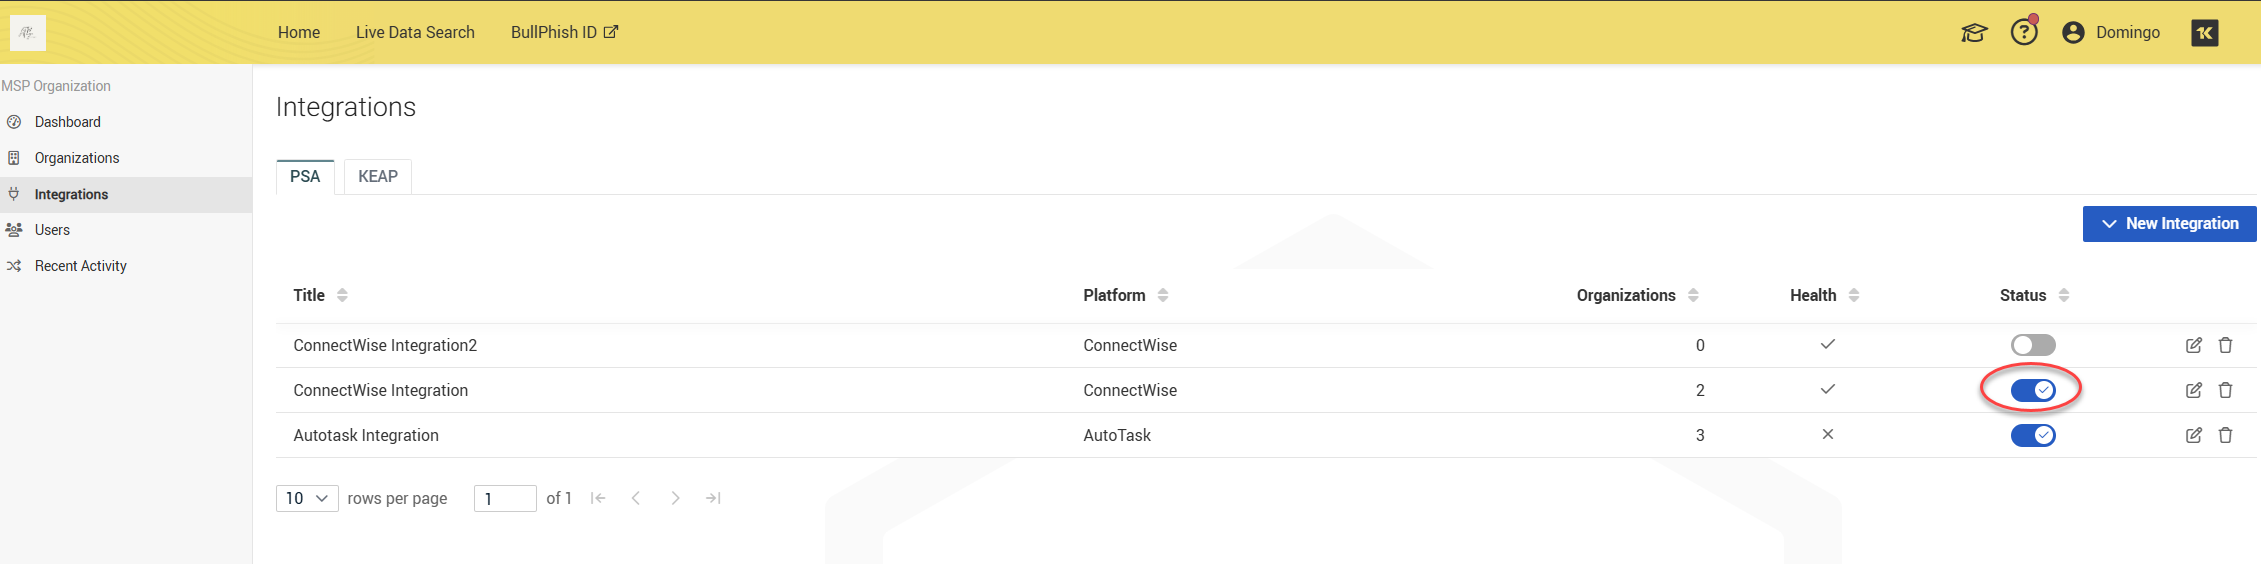Open the help question mark icon
This screenshot has height=564, width=2261.
[2024, 32]
